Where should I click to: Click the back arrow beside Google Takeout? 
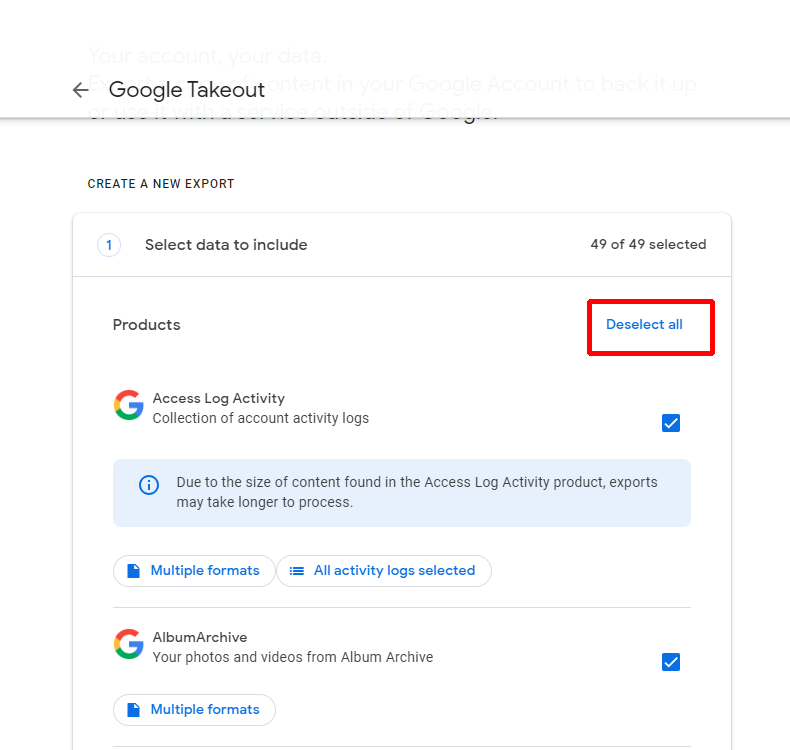coord(81,90)
